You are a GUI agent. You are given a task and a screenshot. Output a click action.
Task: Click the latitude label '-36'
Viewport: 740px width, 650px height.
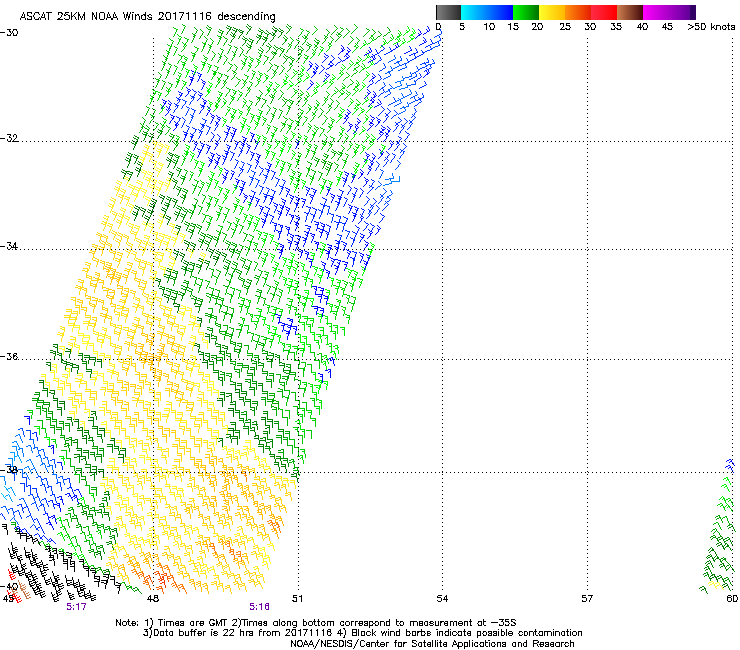coord(9,356)
